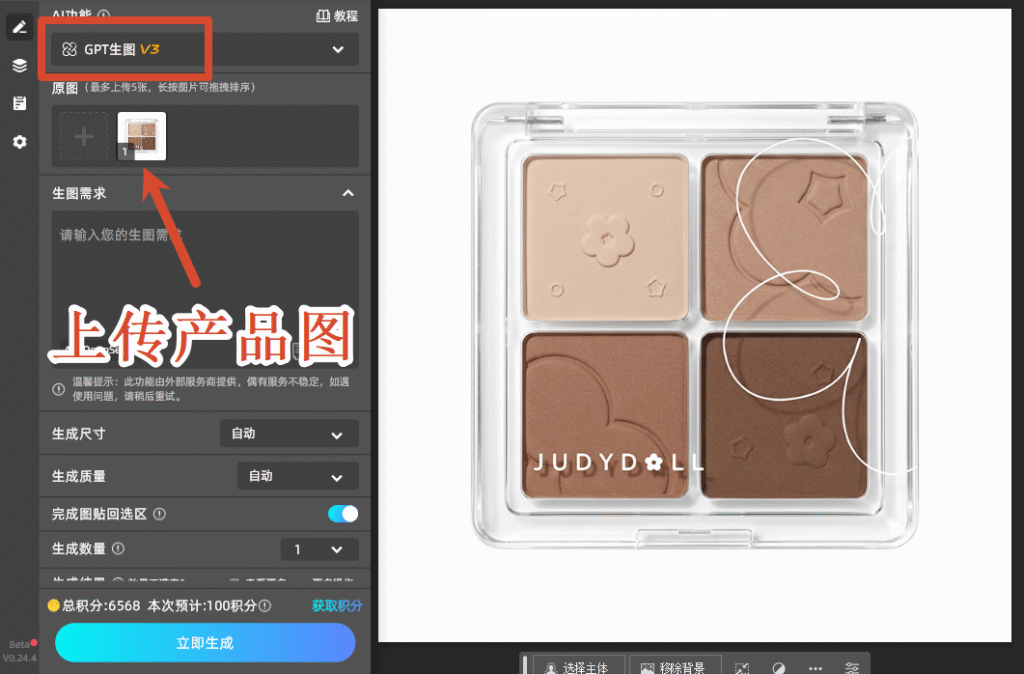
Task: Click 选择主体 select subject button
Action: click(579, 666)
